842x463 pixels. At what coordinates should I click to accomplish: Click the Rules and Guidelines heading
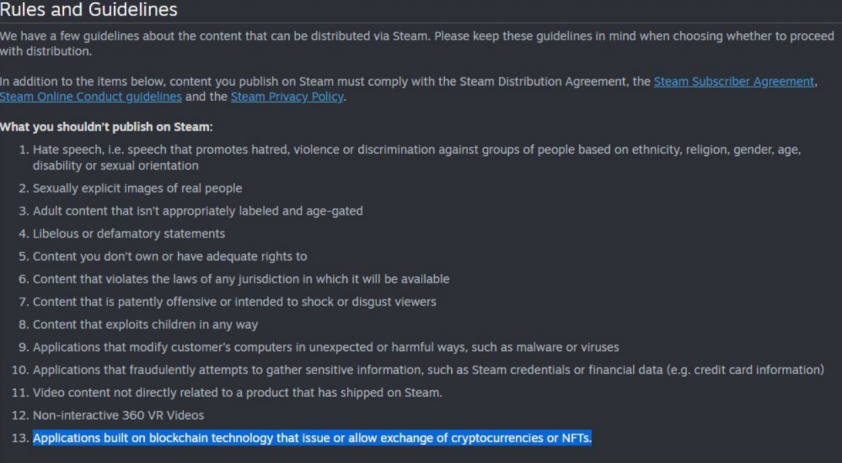coord(89,10)
